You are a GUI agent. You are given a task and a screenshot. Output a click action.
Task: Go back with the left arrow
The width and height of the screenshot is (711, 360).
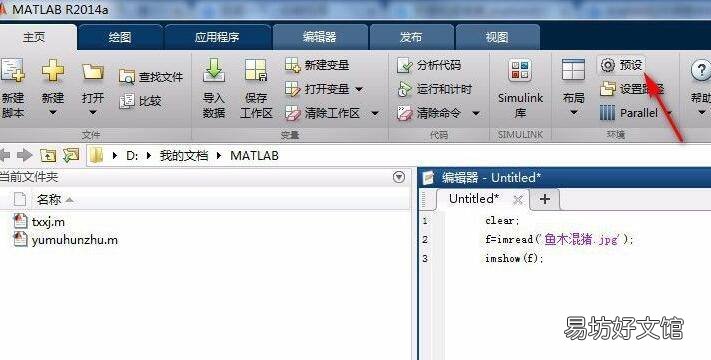pyautogui.click(x=5, y=156)
